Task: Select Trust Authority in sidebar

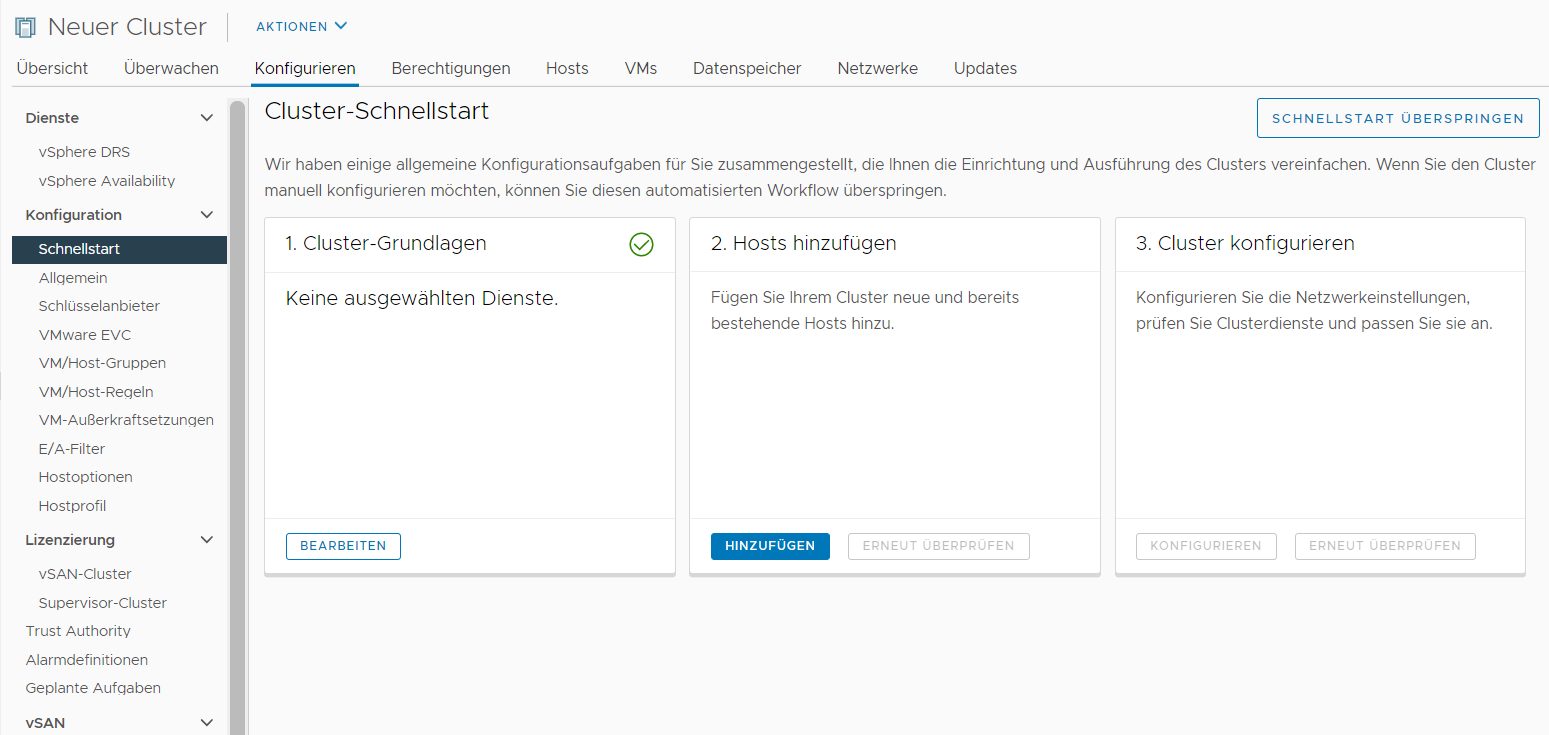Action: [78, 631]
